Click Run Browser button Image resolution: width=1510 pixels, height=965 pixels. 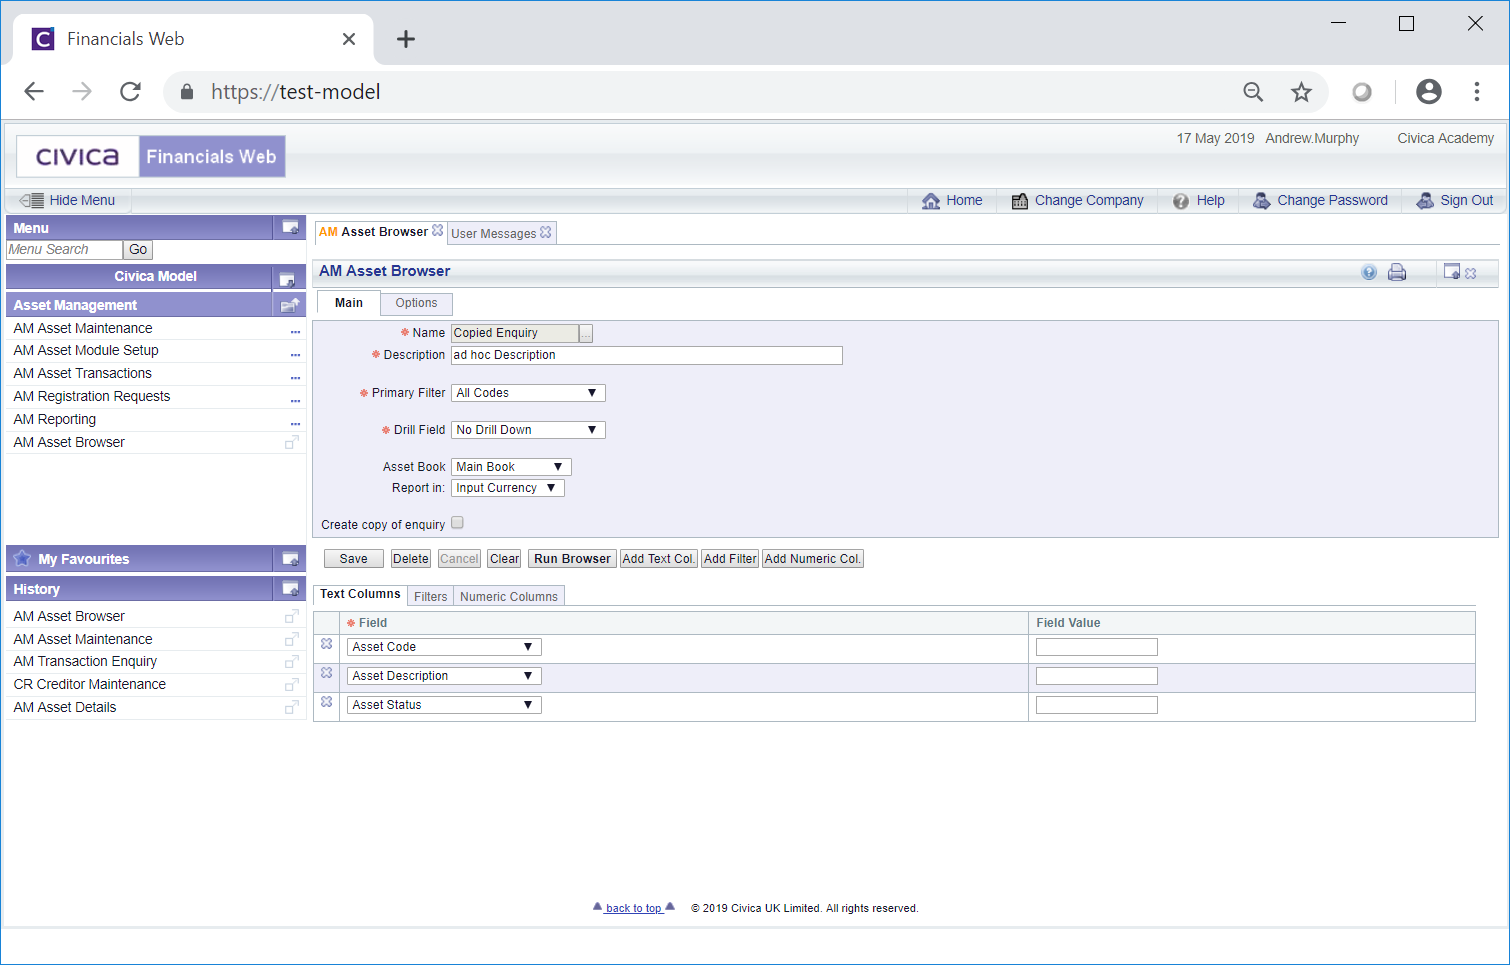[x=572, y=559]
